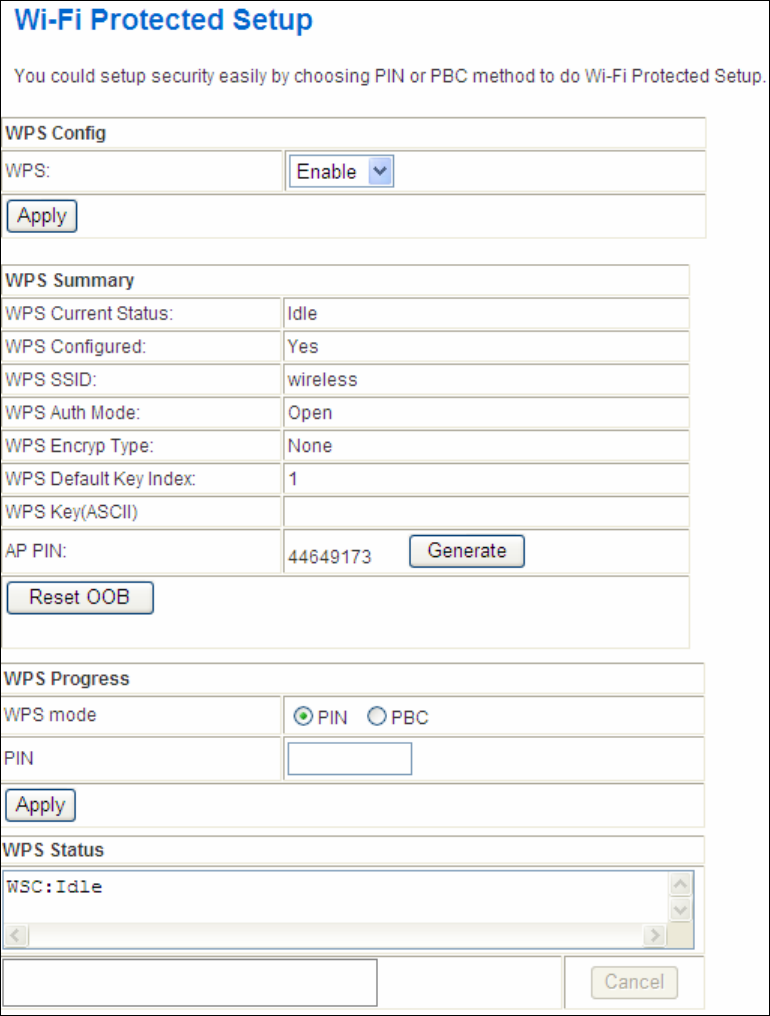Click the Reset OOB button
Screen dimensions: 770x1016
pyautogui.click(x=80, y=597)
